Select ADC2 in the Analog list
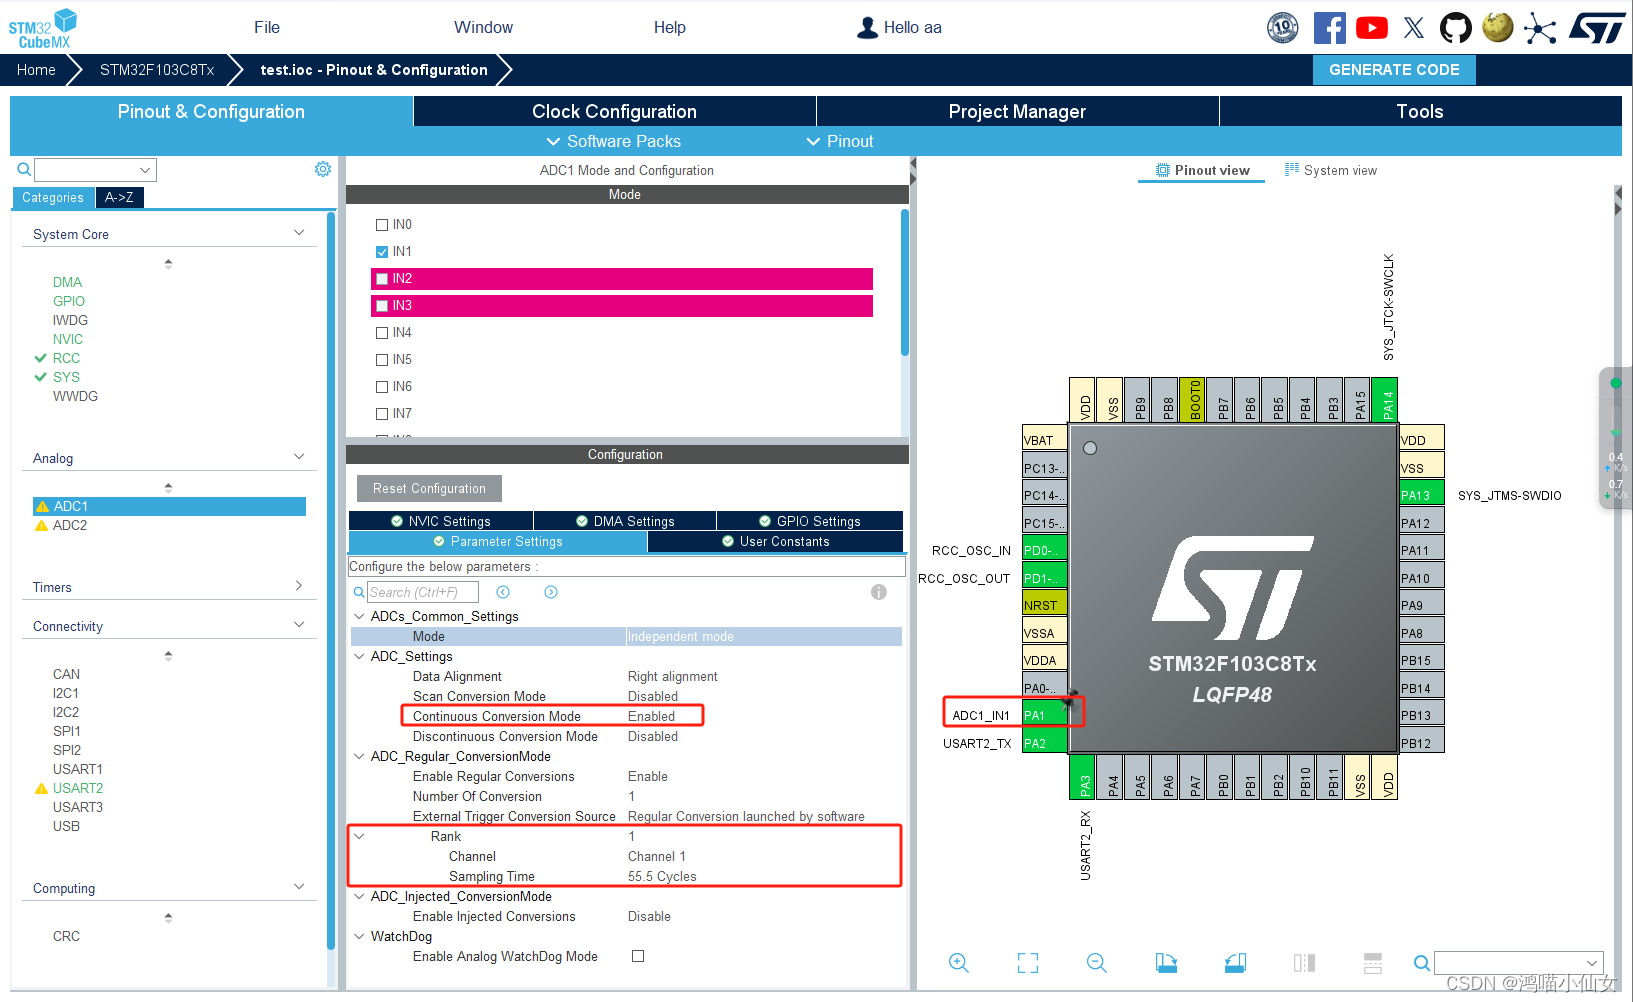The width and height of the screenshot is (1633, 1002). point(70,525)
